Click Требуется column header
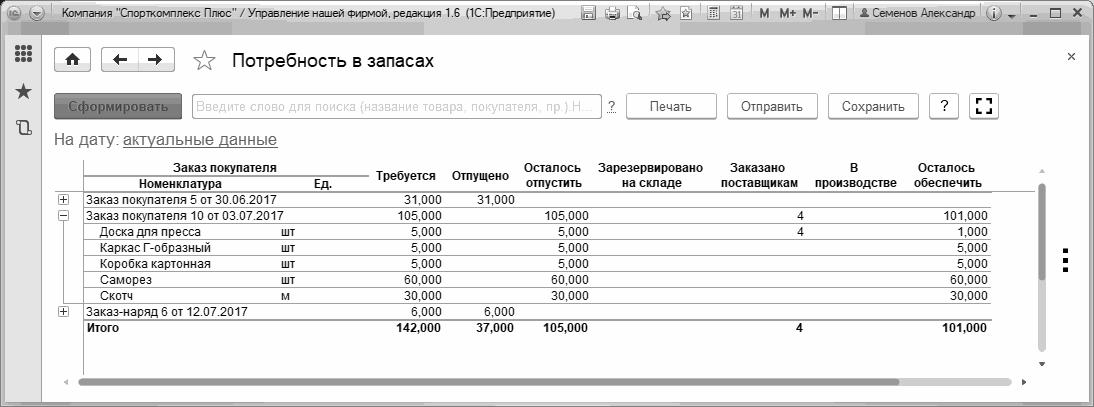This screenshot has width=1094, height=407. tap(405, 176)
